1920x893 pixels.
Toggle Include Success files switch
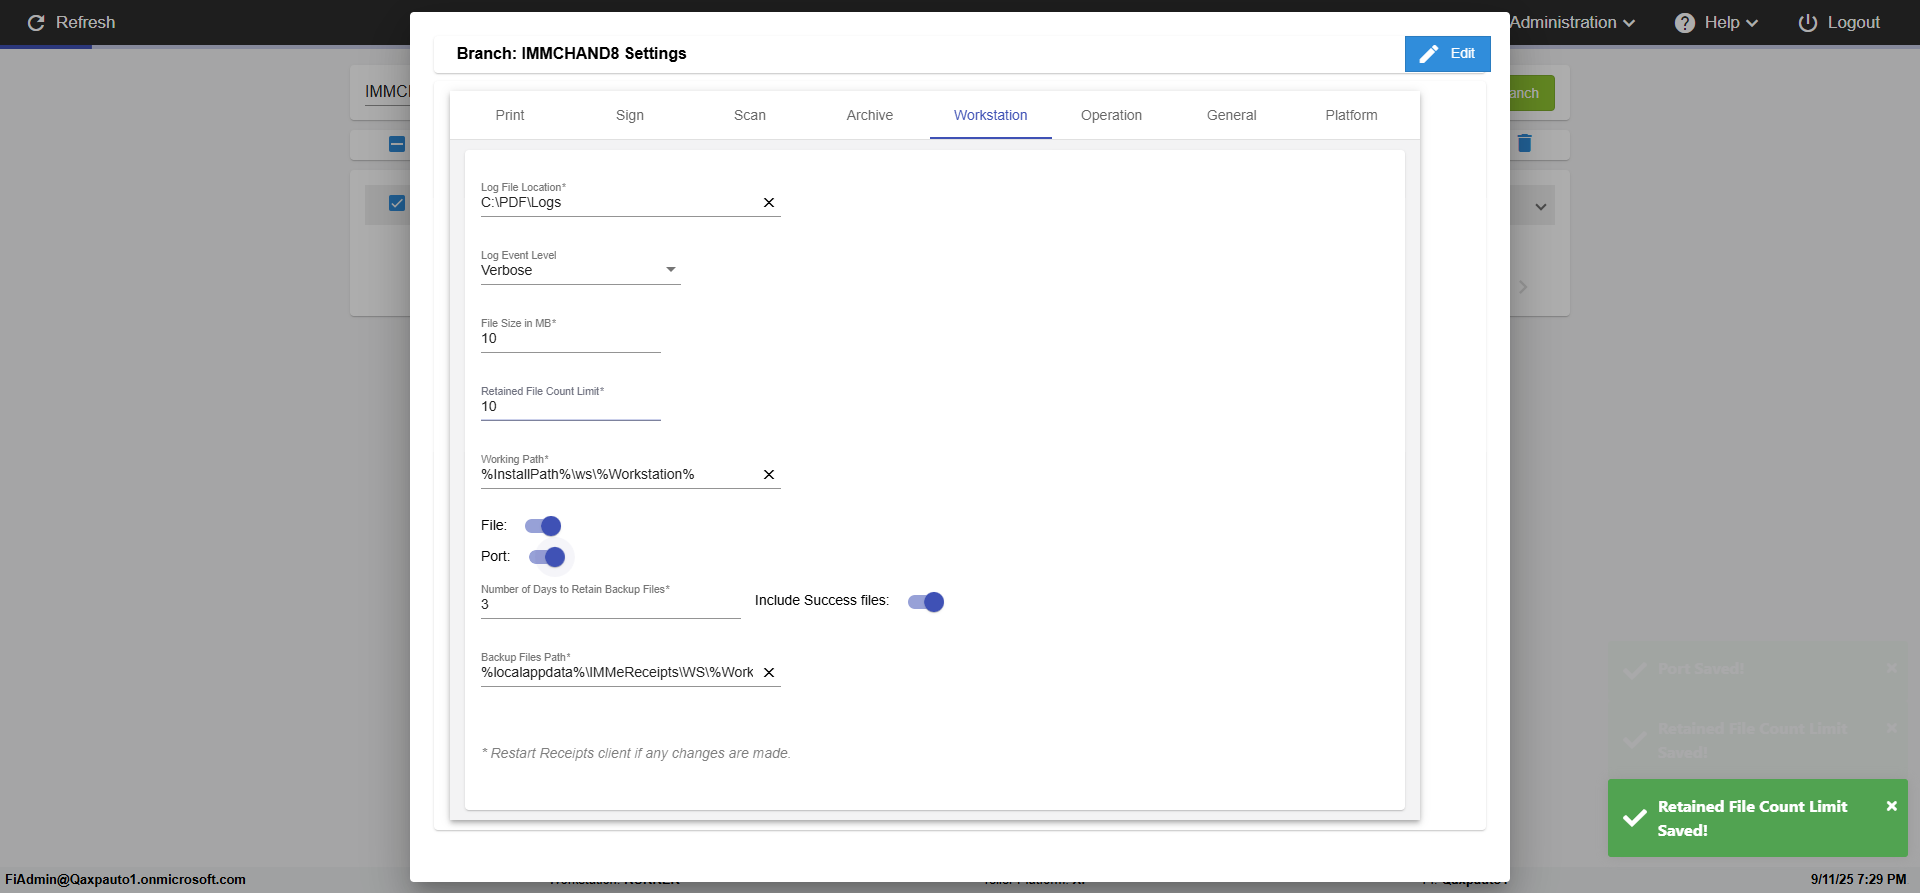coord(926,602)
